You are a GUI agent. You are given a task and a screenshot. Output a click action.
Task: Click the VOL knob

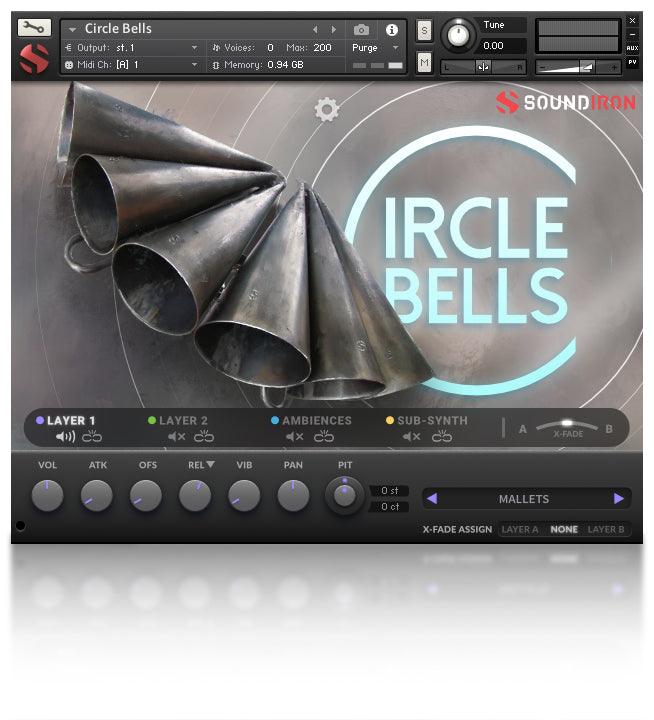click(x=47, y=495)
